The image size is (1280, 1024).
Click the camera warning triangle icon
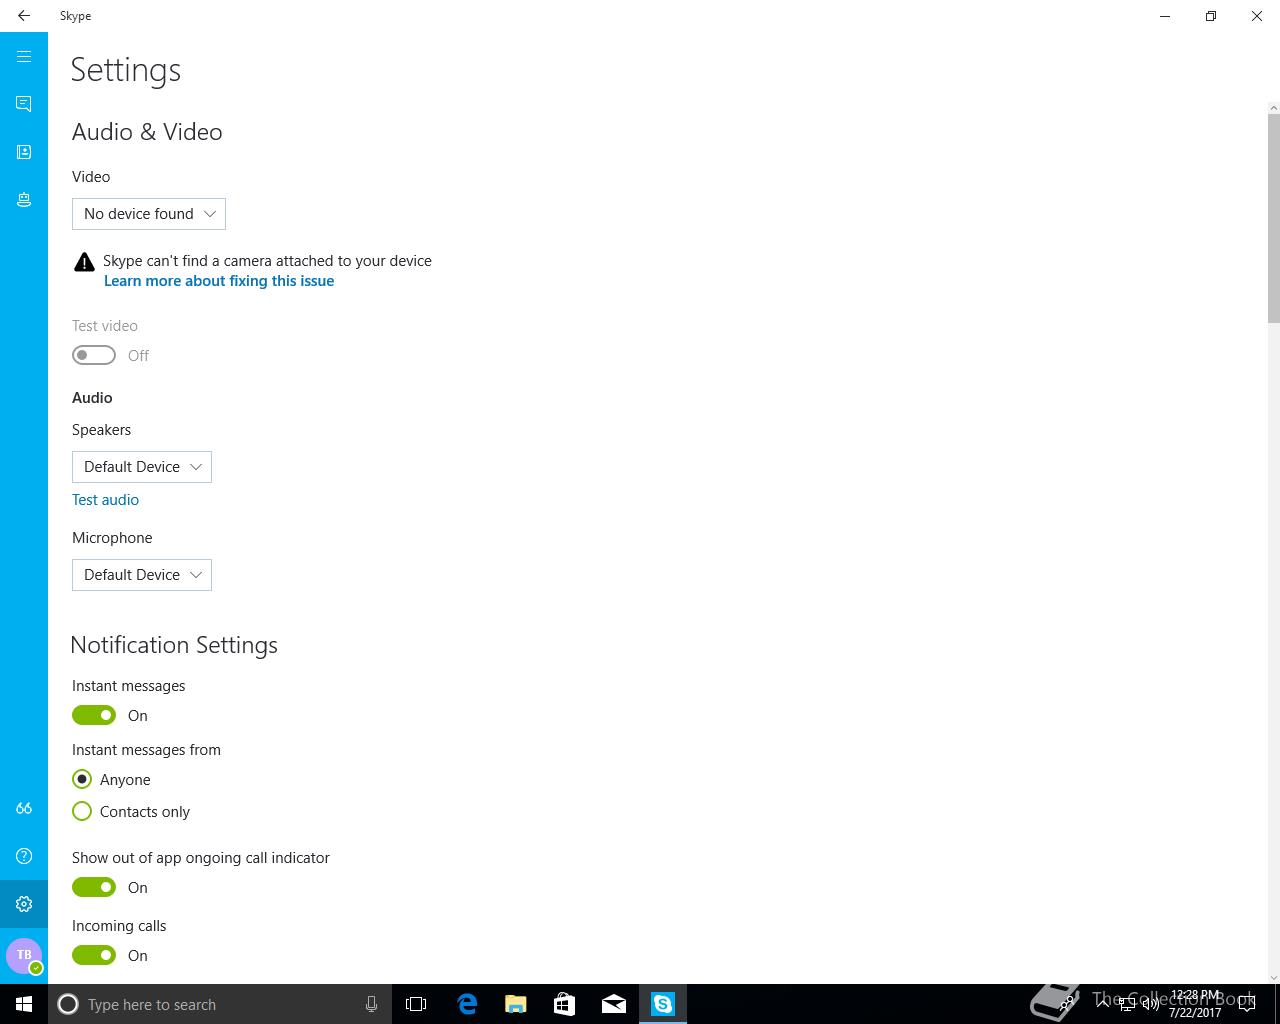[84, 262]
